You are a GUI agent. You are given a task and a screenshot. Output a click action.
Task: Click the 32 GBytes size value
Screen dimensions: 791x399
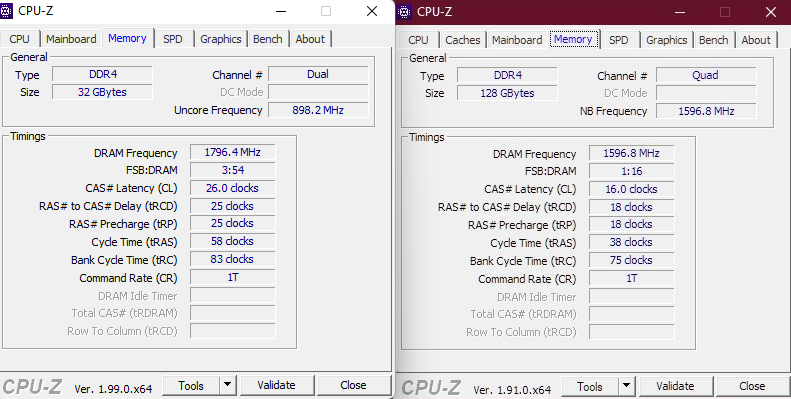click(x=102, y=92)
